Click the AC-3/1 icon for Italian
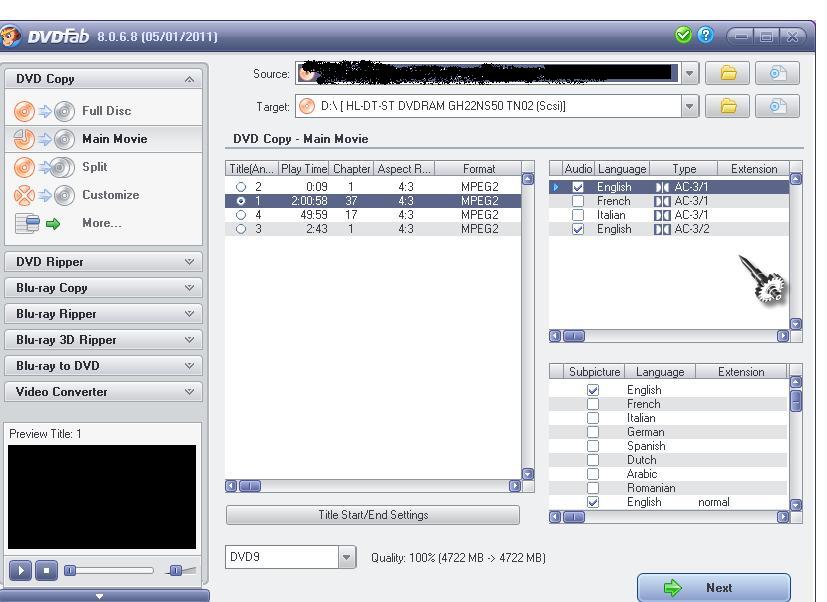The height and width of the screenshot is (602, 827). pyautogui.click(x=662, y=215)
